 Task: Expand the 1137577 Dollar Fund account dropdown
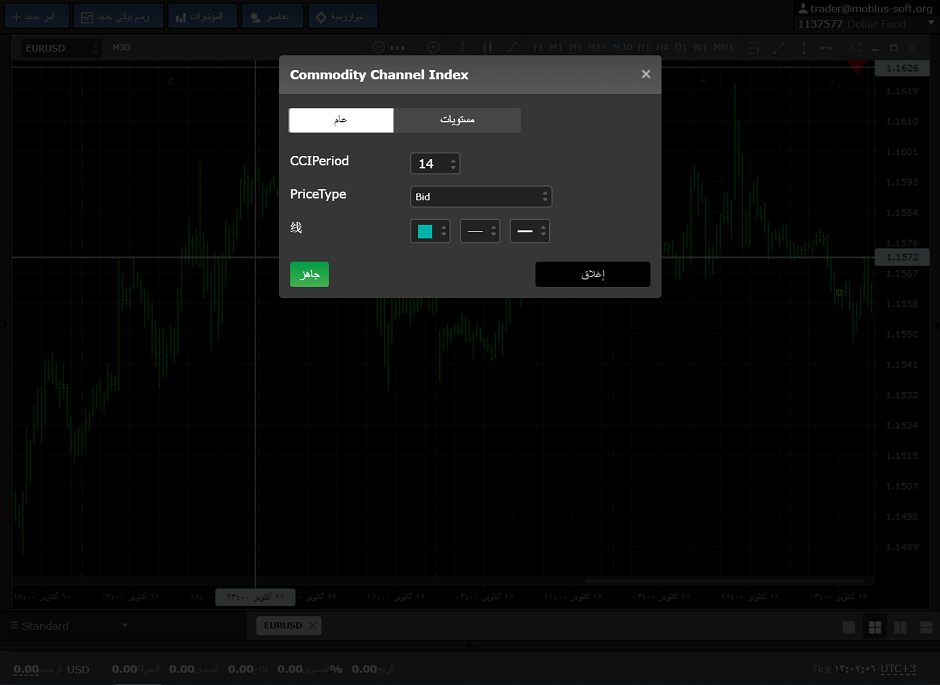[931, 23]
